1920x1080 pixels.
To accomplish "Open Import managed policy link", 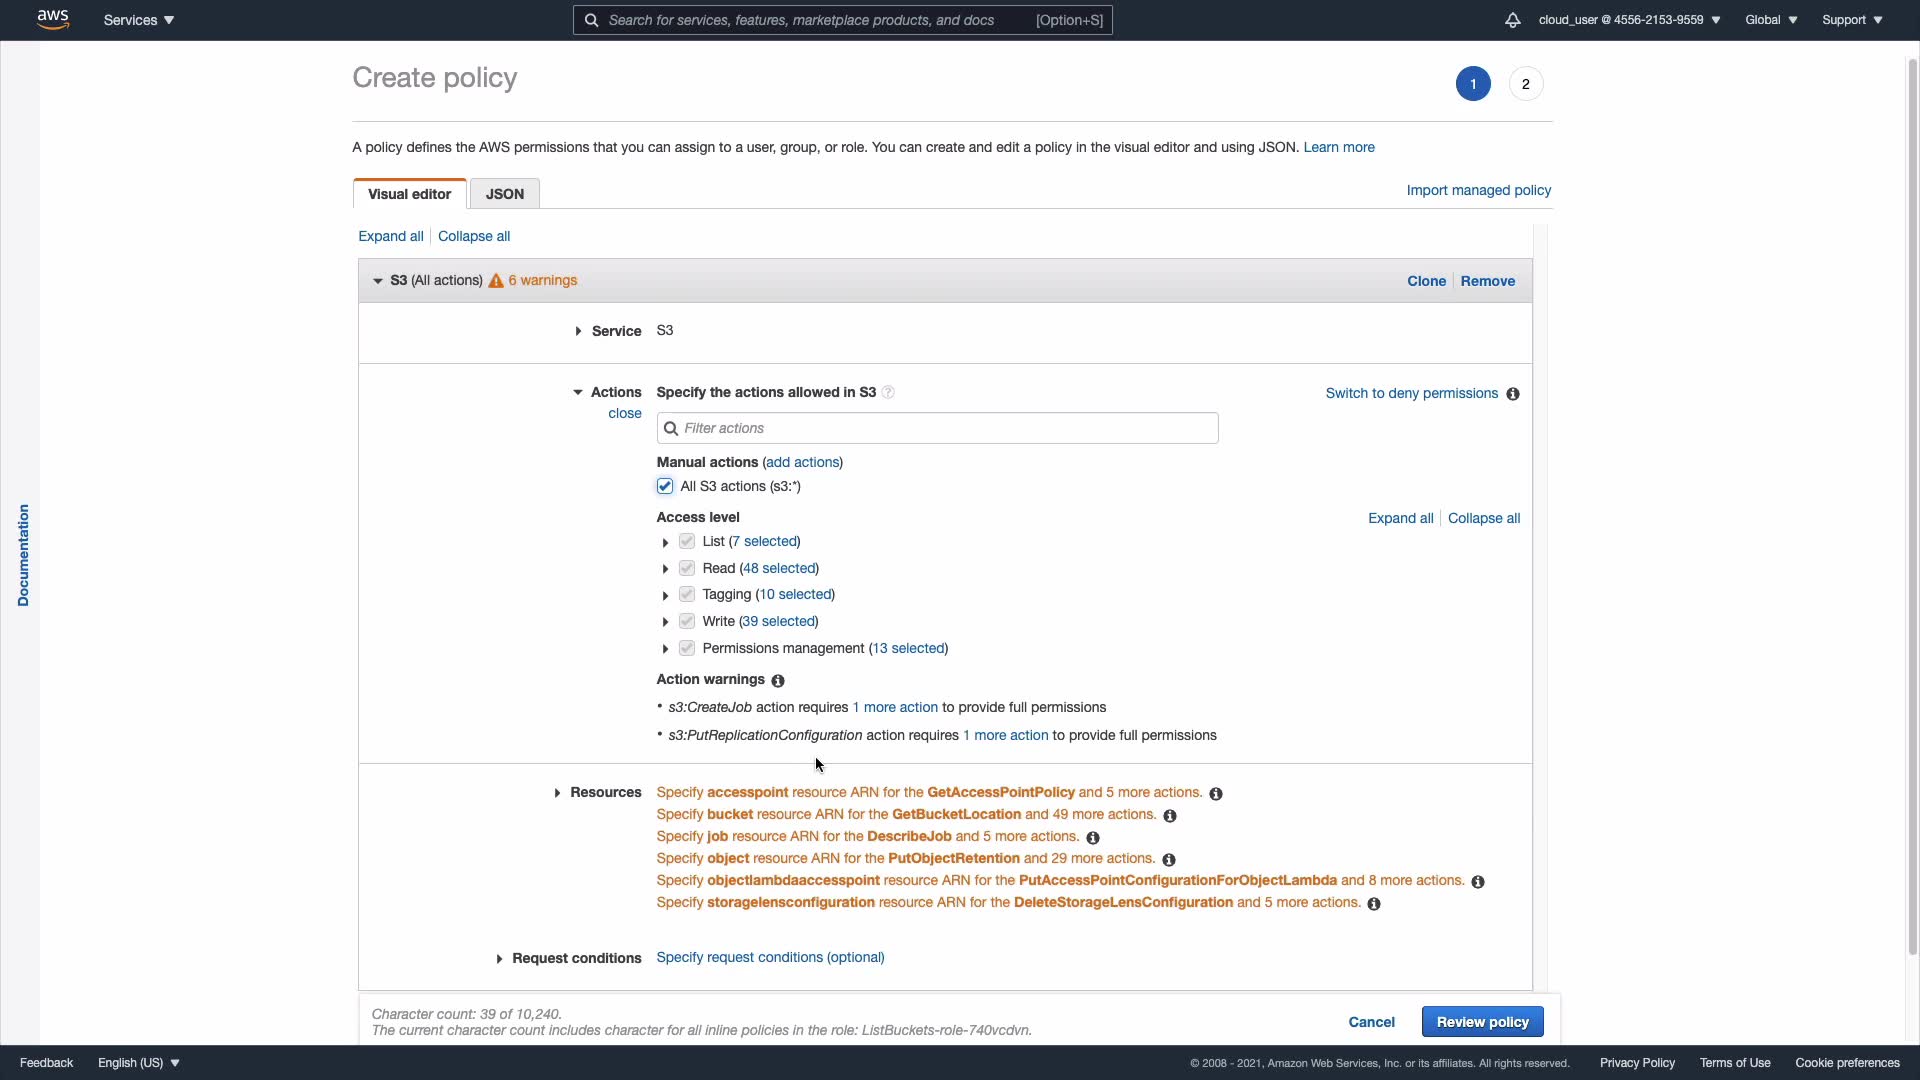I will [1478, 190].
